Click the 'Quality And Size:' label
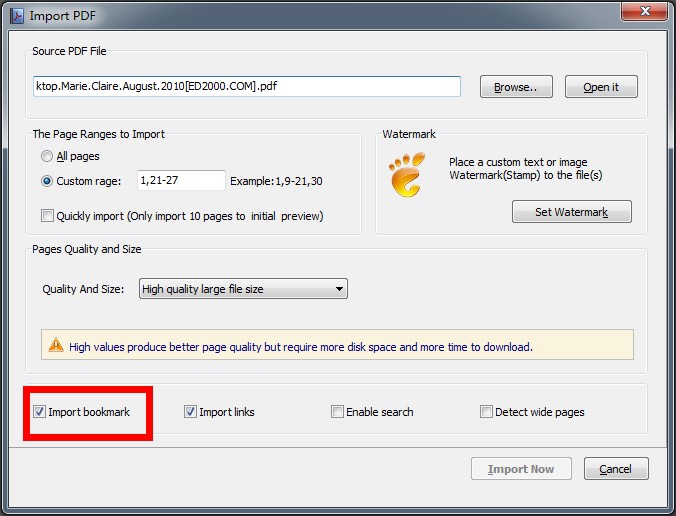The height and width of the screenshot is (516, 676). click(83, 289)
